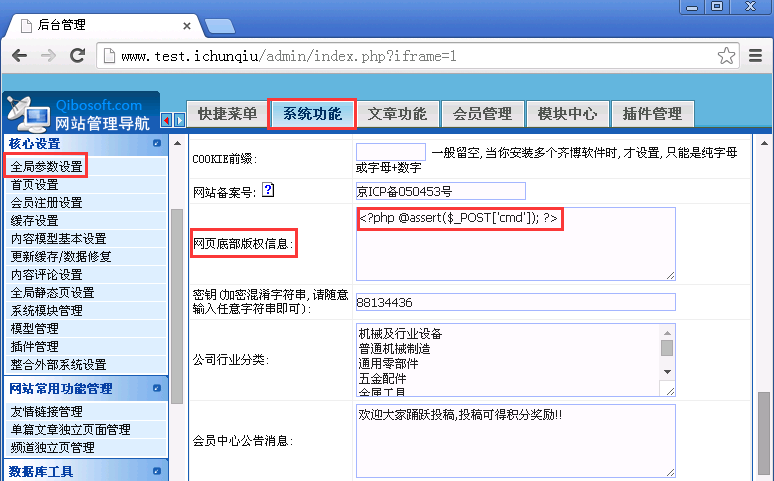This screenshot has width=774, height=481.
Task: Click the 密钥 input field
Action: point(516,302)
